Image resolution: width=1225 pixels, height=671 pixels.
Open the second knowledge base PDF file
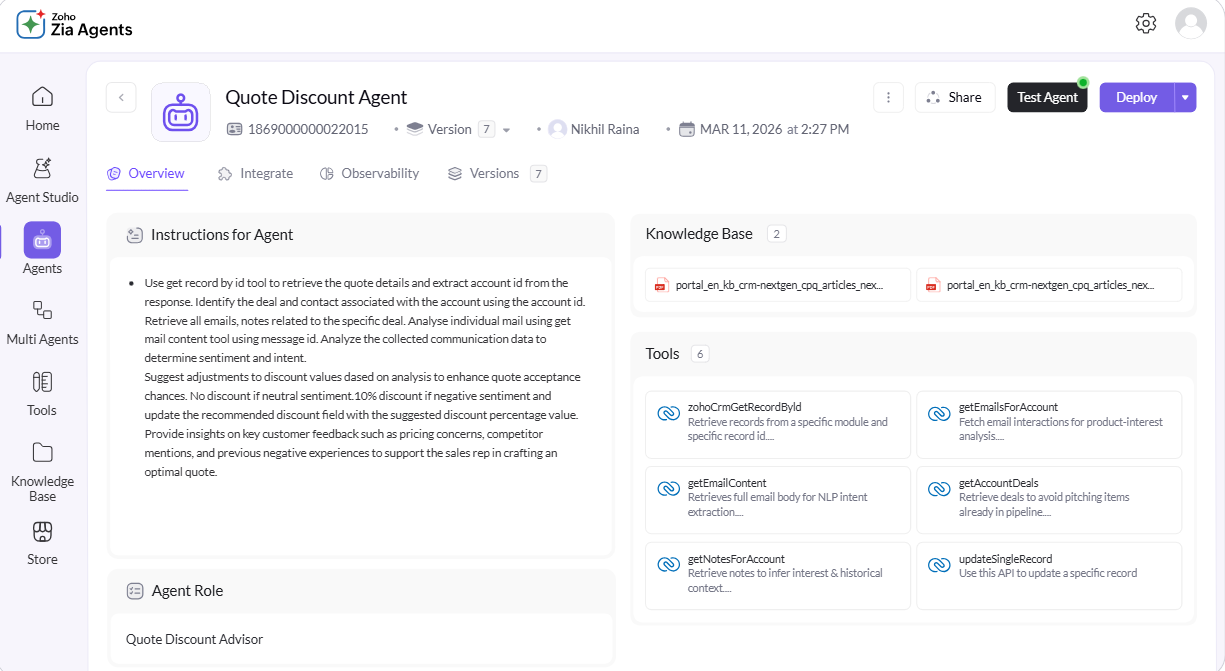[x=1049, y=285]
